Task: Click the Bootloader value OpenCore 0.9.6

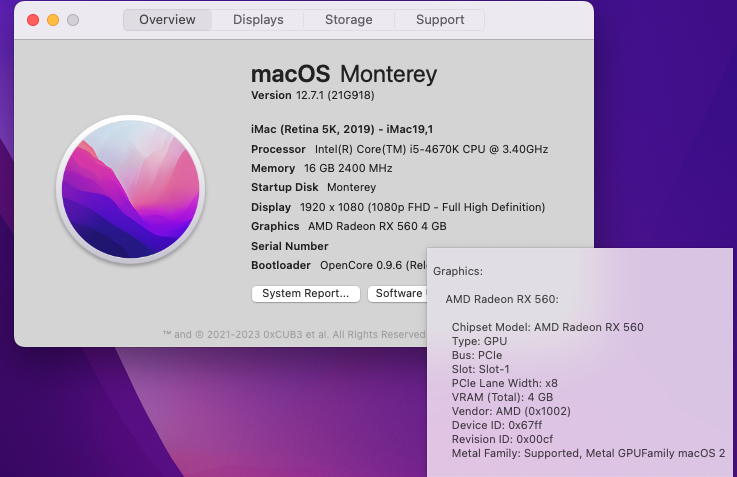Action: coord(373,266)
